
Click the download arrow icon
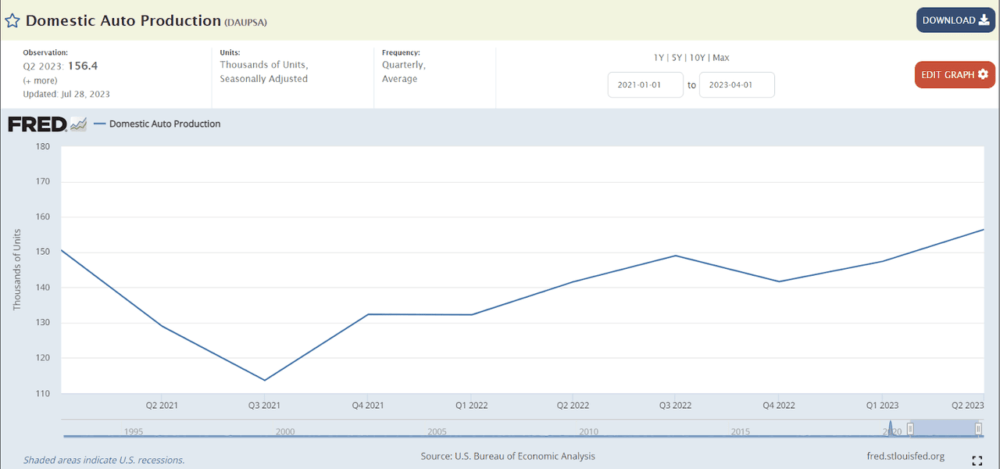coord(985,20)
